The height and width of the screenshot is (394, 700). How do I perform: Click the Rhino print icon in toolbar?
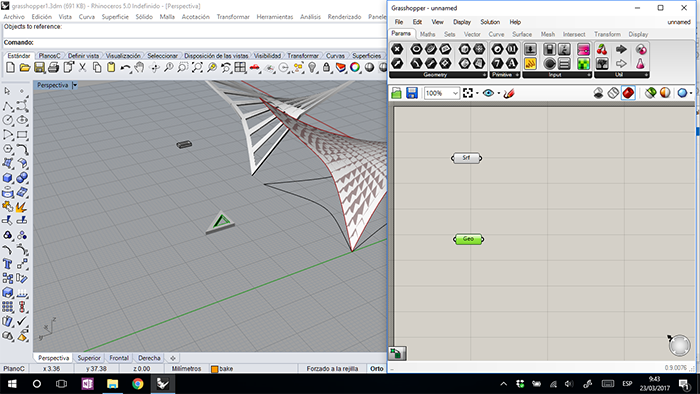[x=53, y=68]
